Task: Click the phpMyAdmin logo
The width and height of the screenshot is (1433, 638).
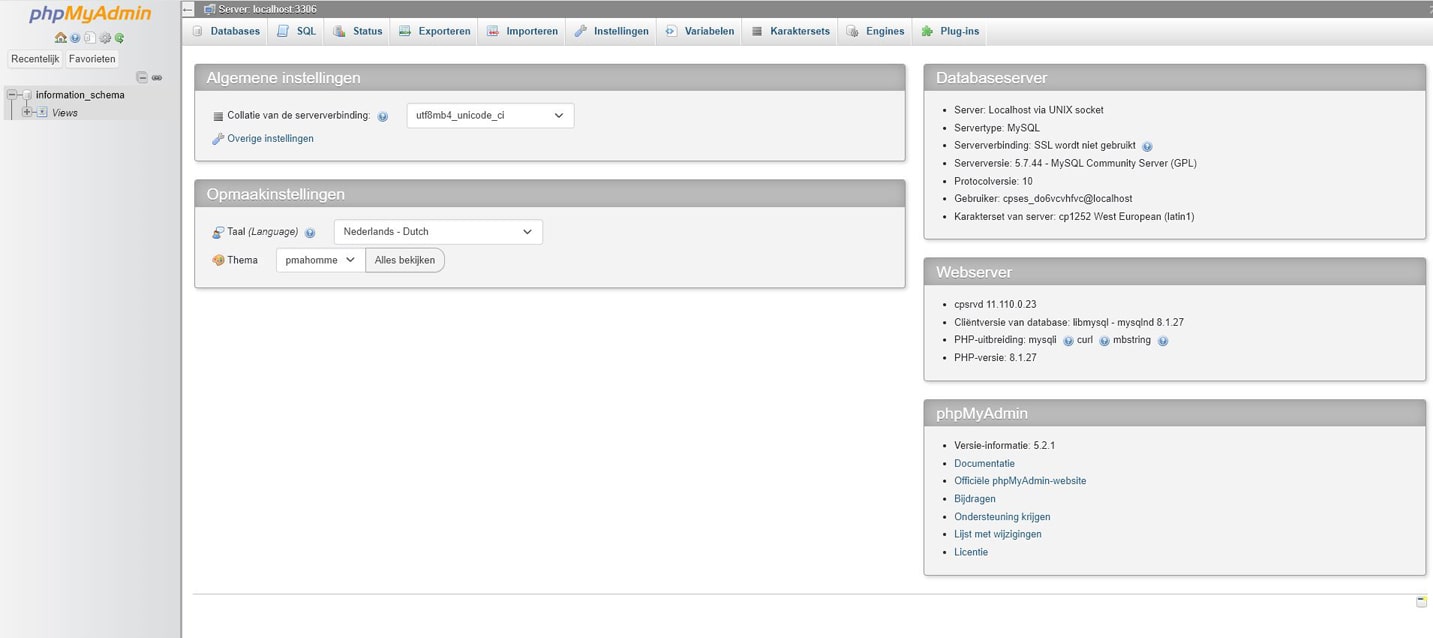Action: (x=90, y=14)
